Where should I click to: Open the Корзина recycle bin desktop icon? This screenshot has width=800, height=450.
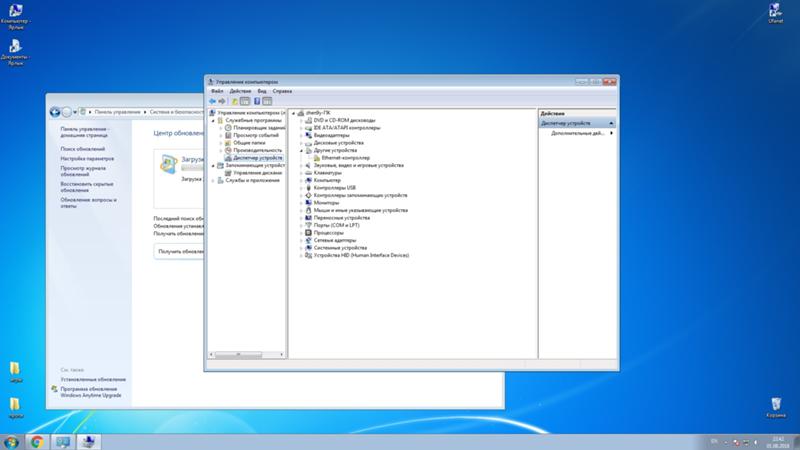pyautogui.click(x=776, y=407)
